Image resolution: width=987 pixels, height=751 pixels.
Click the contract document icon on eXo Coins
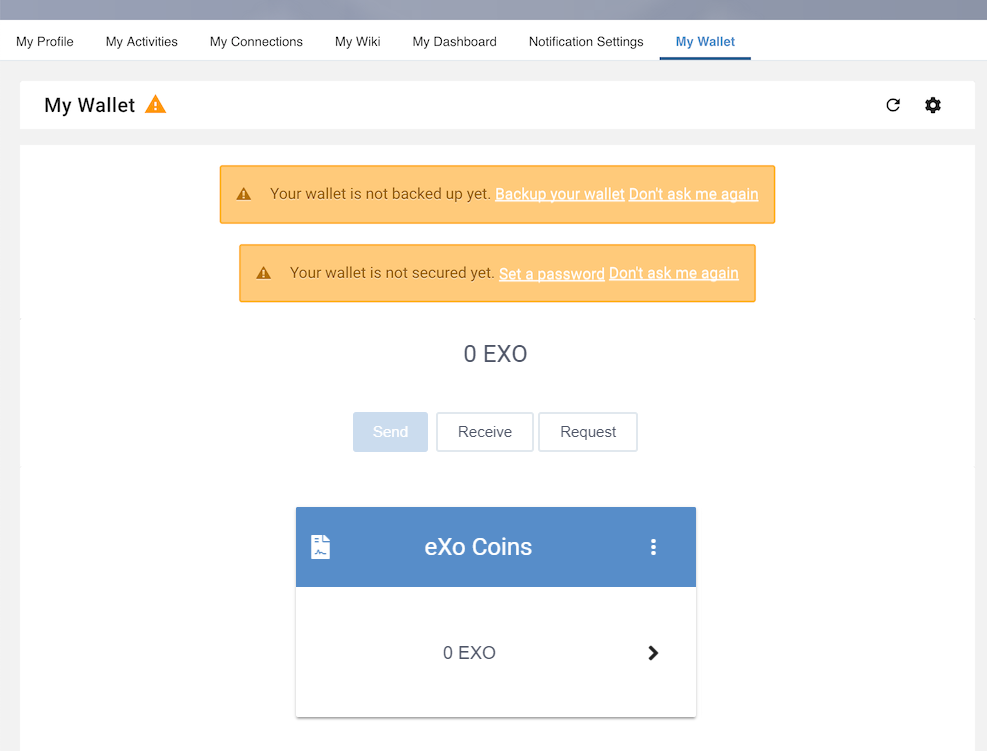(320, 546)
